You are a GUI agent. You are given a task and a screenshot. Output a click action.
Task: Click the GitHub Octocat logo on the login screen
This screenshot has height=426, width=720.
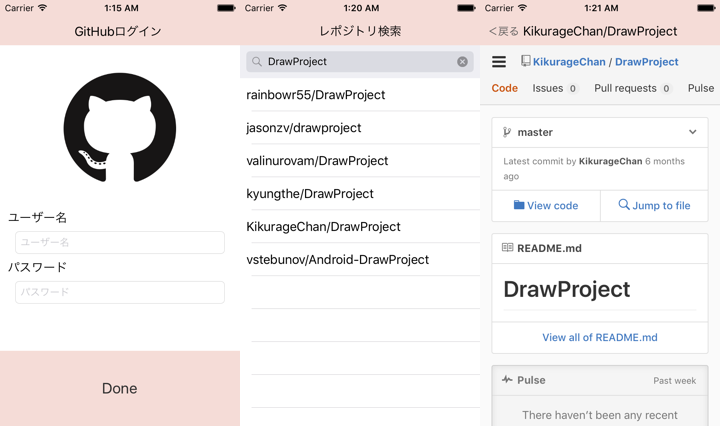click(120, 128)
